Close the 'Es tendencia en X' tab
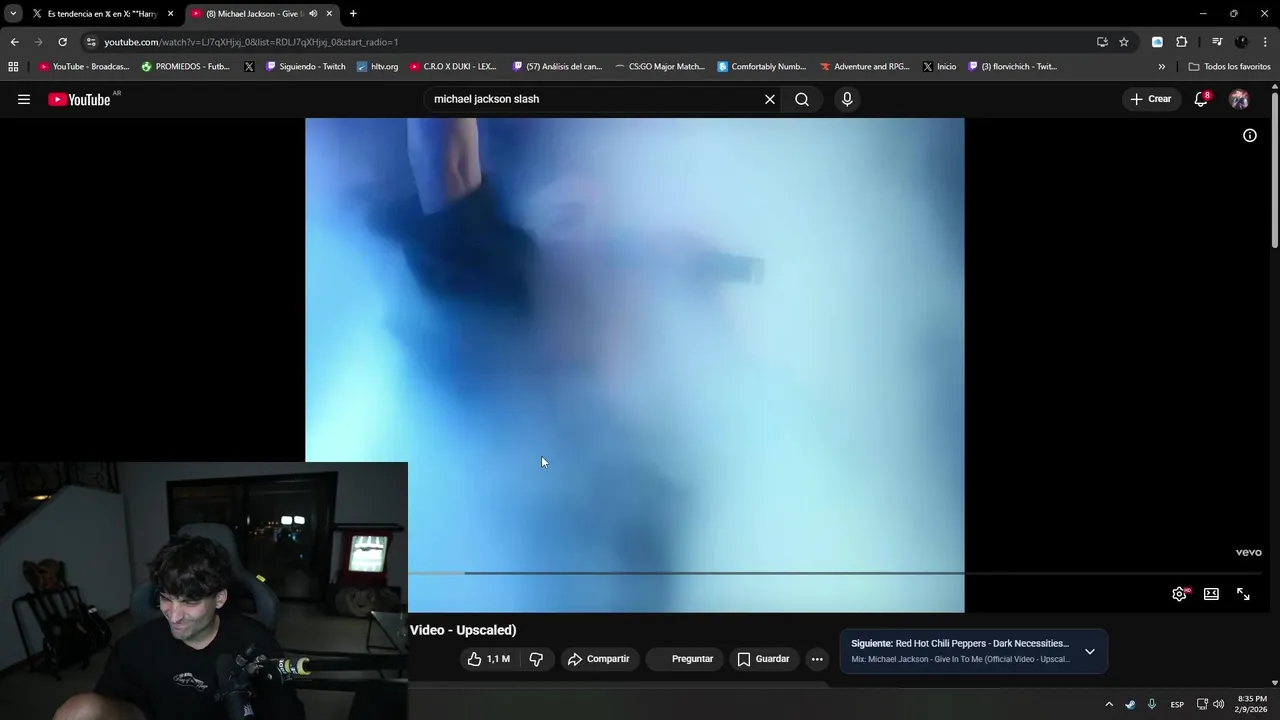1280x720 pixels. 170,14
